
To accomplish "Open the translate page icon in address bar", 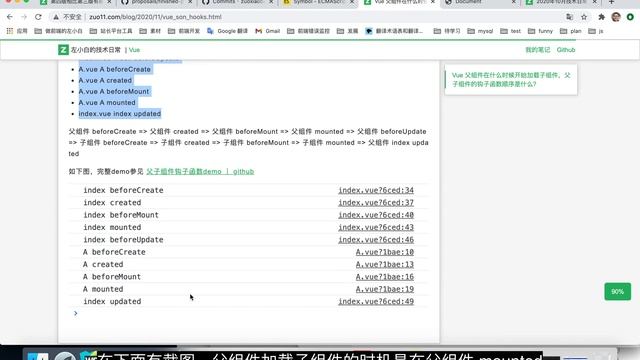I will pos(569,17).
